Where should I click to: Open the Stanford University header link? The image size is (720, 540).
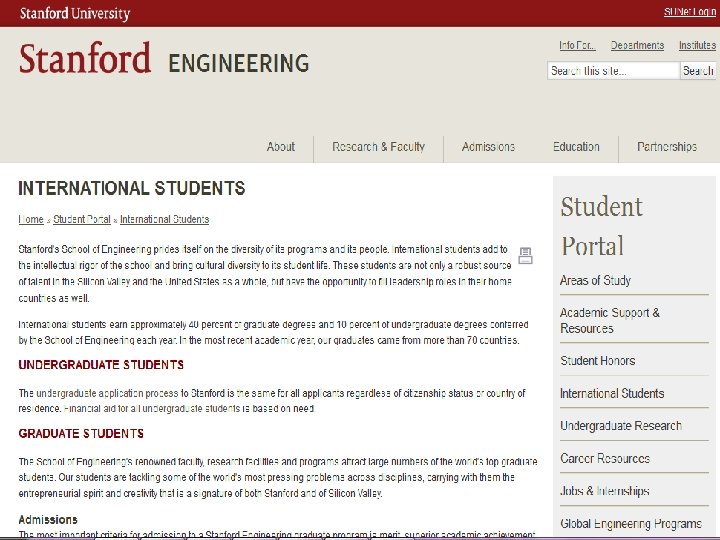click(x=75, y=13)
